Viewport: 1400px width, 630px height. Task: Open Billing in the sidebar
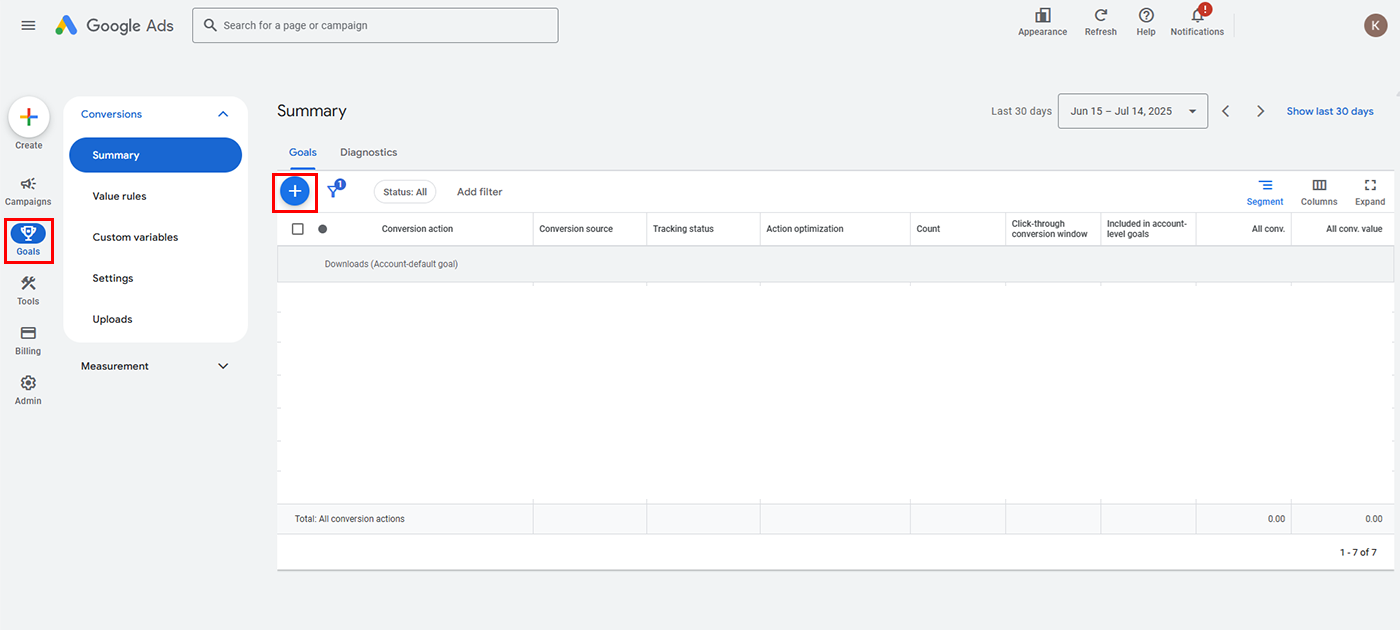[x=28, y=340]
